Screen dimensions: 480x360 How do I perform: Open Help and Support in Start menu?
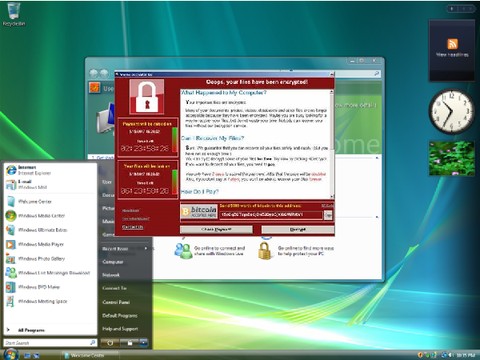tap(120, 329)
